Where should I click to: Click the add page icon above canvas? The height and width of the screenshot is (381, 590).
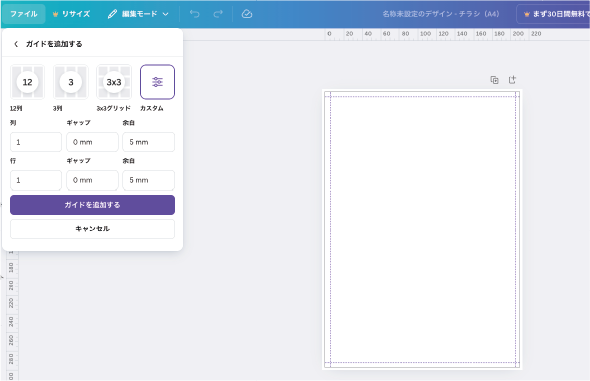(512, 80)
